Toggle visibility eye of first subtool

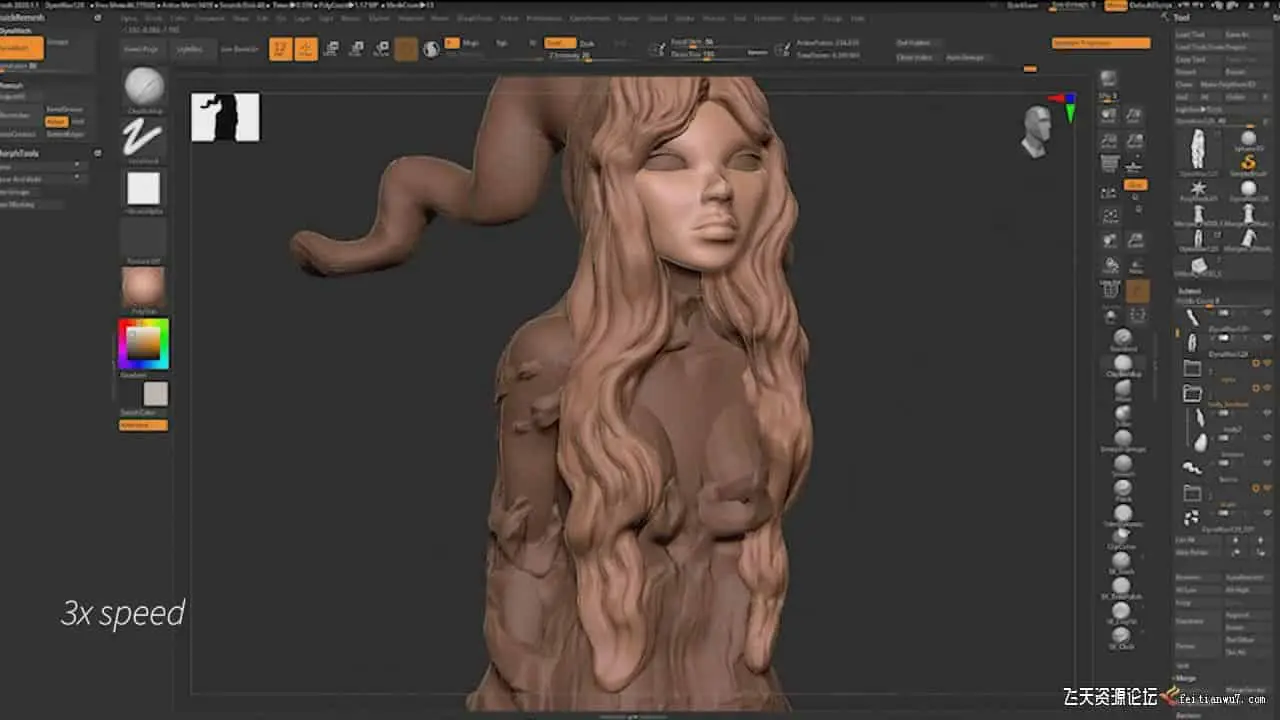click(1267, 313)
